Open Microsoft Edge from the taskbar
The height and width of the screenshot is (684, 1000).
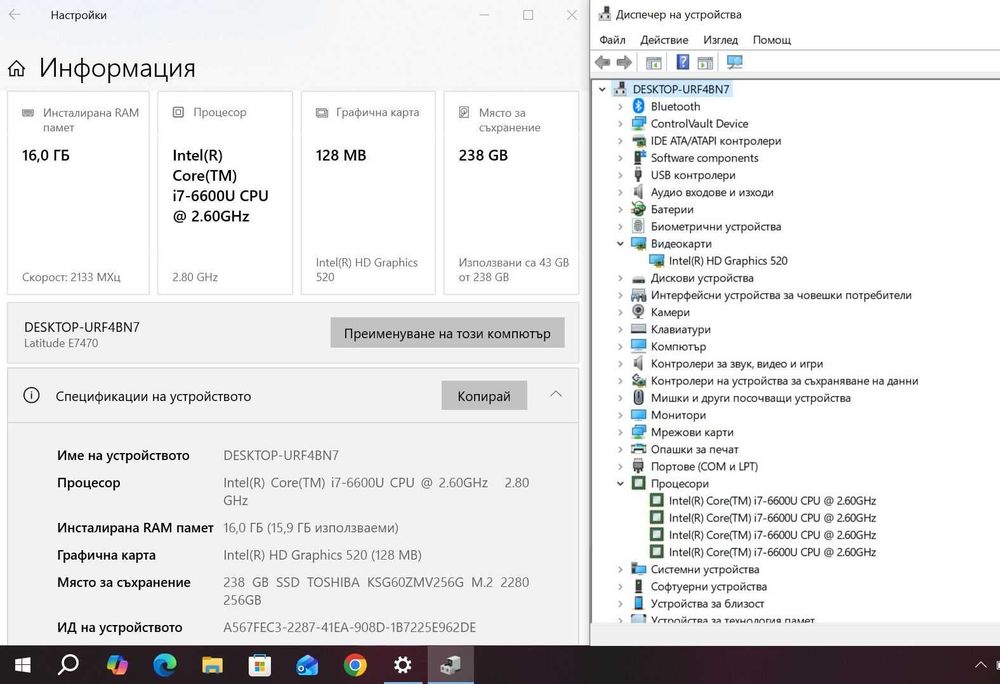pyautogui.click(x=165, y=665)
